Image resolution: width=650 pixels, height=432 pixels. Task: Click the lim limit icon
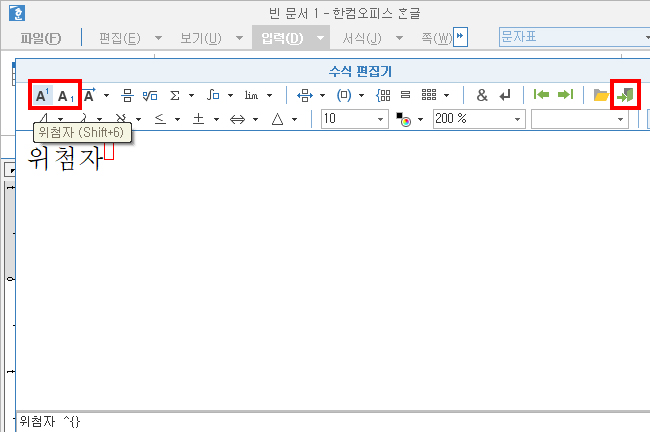click(x=251, y=95)
